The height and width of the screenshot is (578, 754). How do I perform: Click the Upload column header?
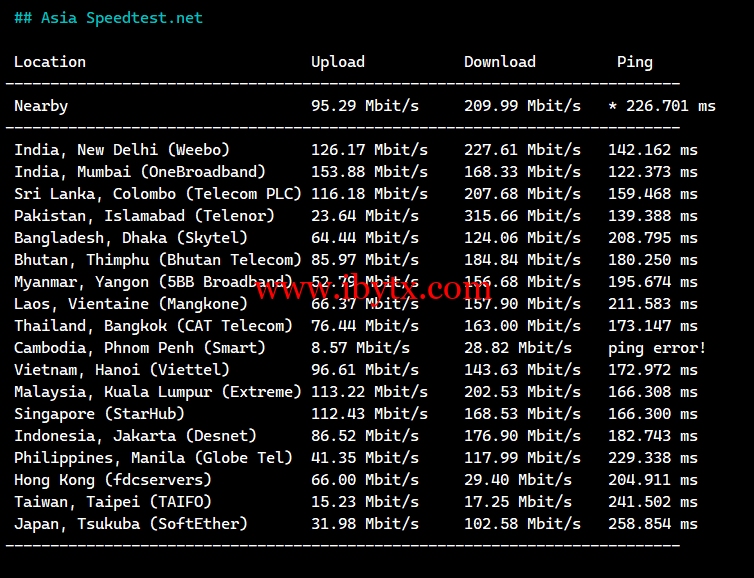click(338, 62)
